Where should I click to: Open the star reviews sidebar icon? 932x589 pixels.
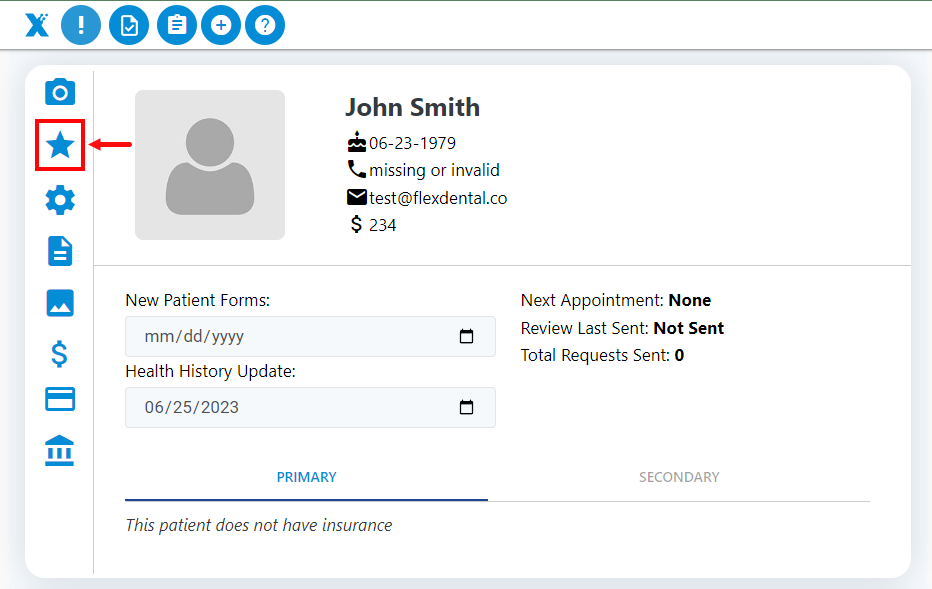tap(60, 145)
